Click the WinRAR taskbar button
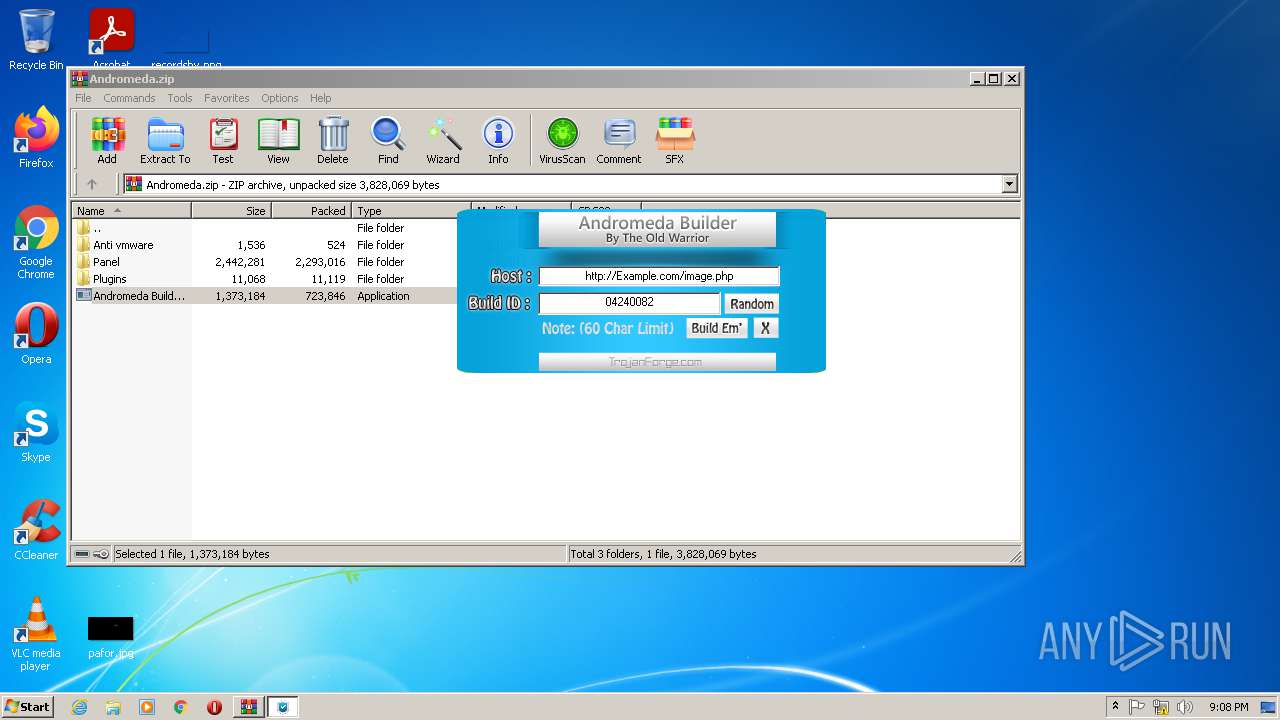Image resolution: width=1280 pixels, height=720 pixels. click(x=248, y=707)
